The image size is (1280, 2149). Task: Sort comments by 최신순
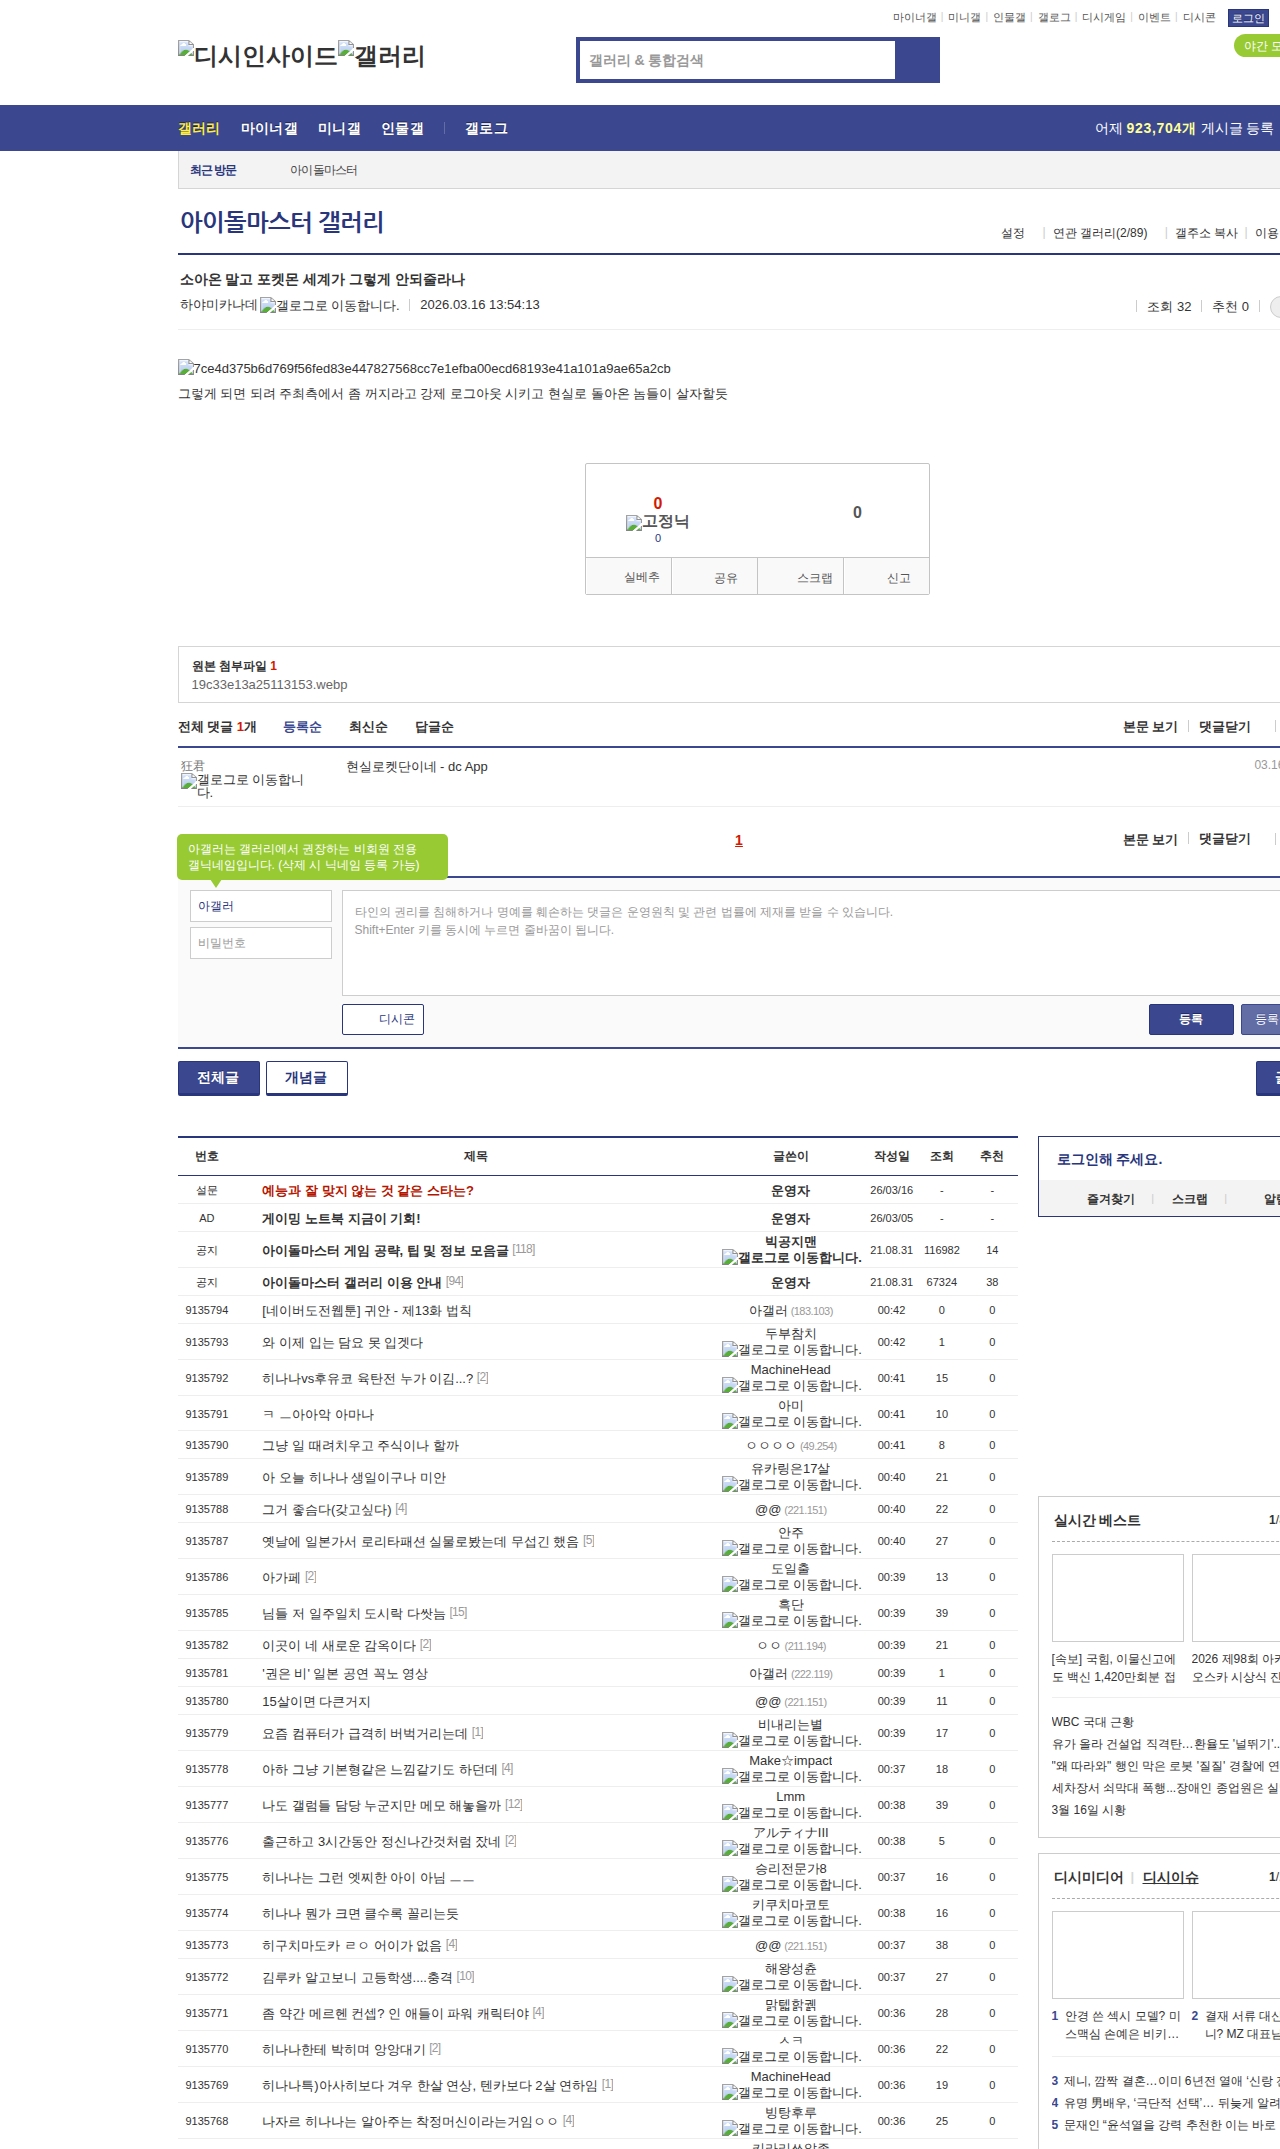tap(368, 727)
